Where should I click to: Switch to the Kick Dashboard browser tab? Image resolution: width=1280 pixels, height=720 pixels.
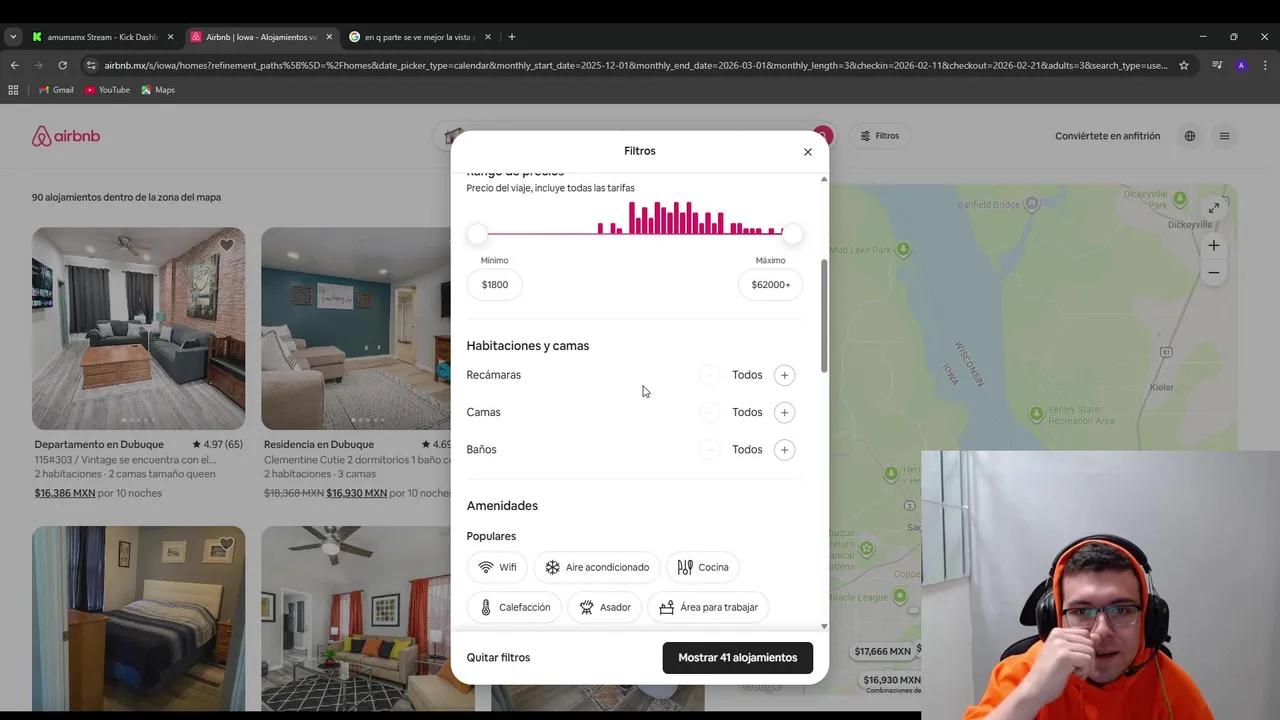[x=102, y=37]
